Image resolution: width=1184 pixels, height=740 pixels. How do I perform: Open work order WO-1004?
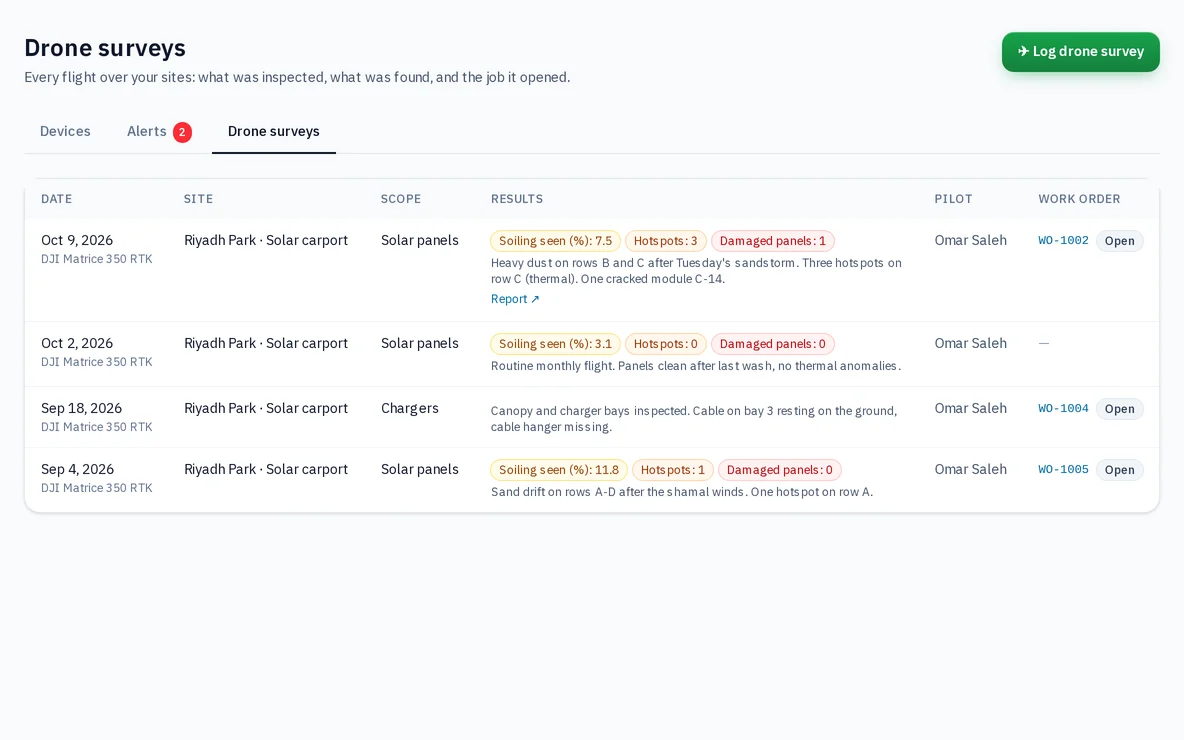[1063, 408]
